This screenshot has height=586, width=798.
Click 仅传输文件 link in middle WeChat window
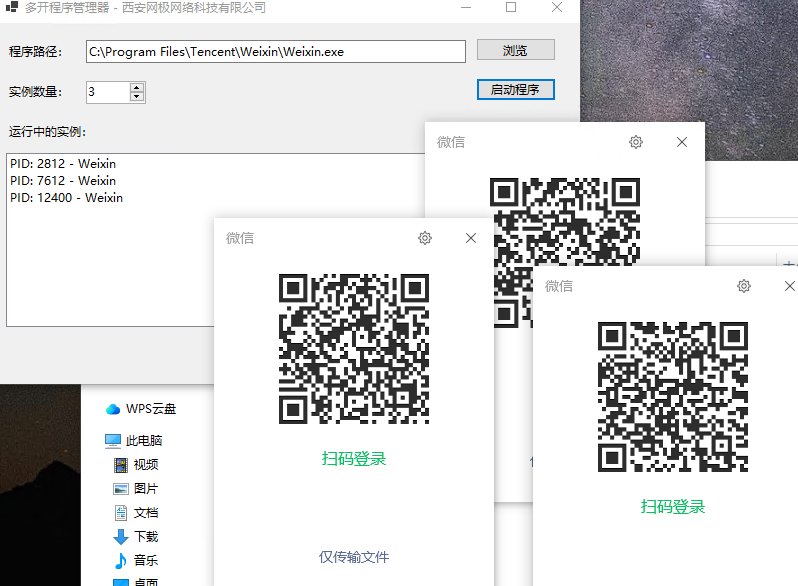tap(354, 557)
